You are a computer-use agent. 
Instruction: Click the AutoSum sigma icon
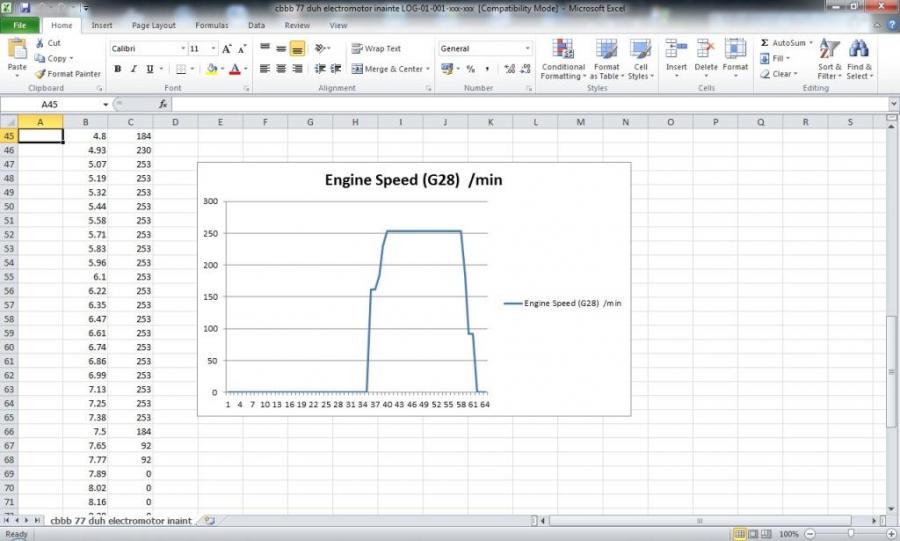click(765, 44)
